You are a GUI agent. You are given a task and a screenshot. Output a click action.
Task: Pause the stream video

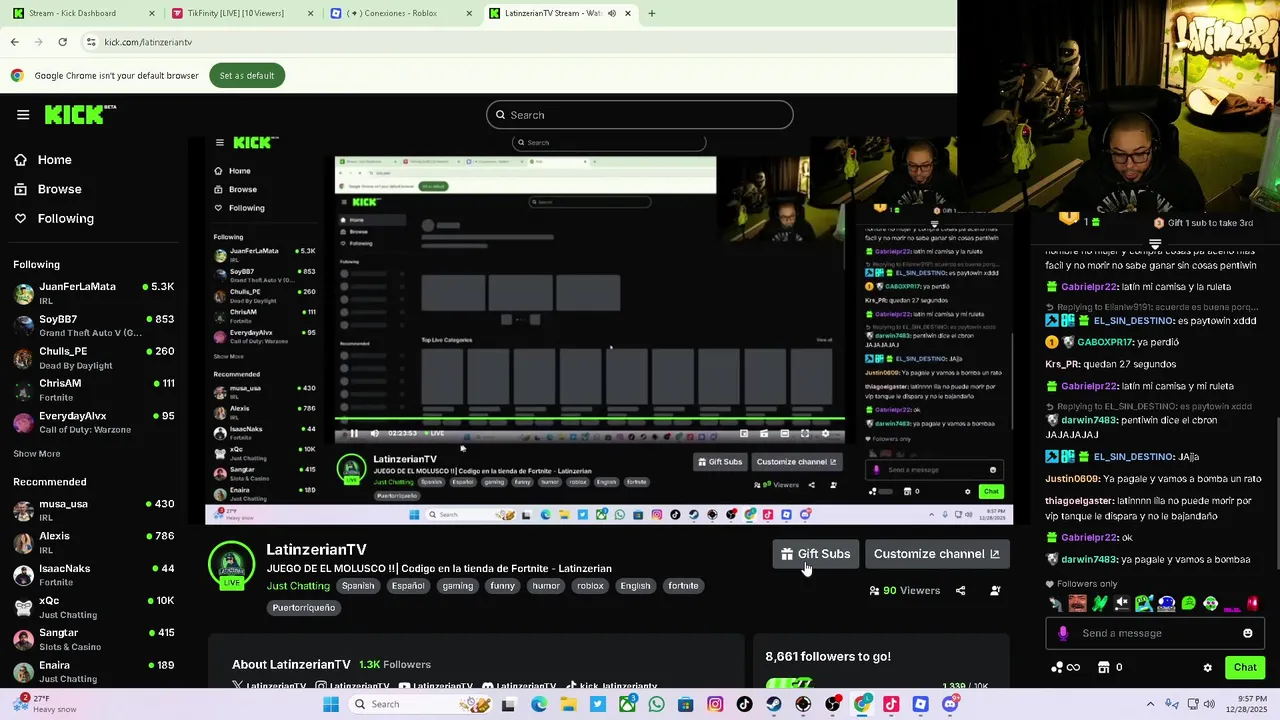(353, 433)
